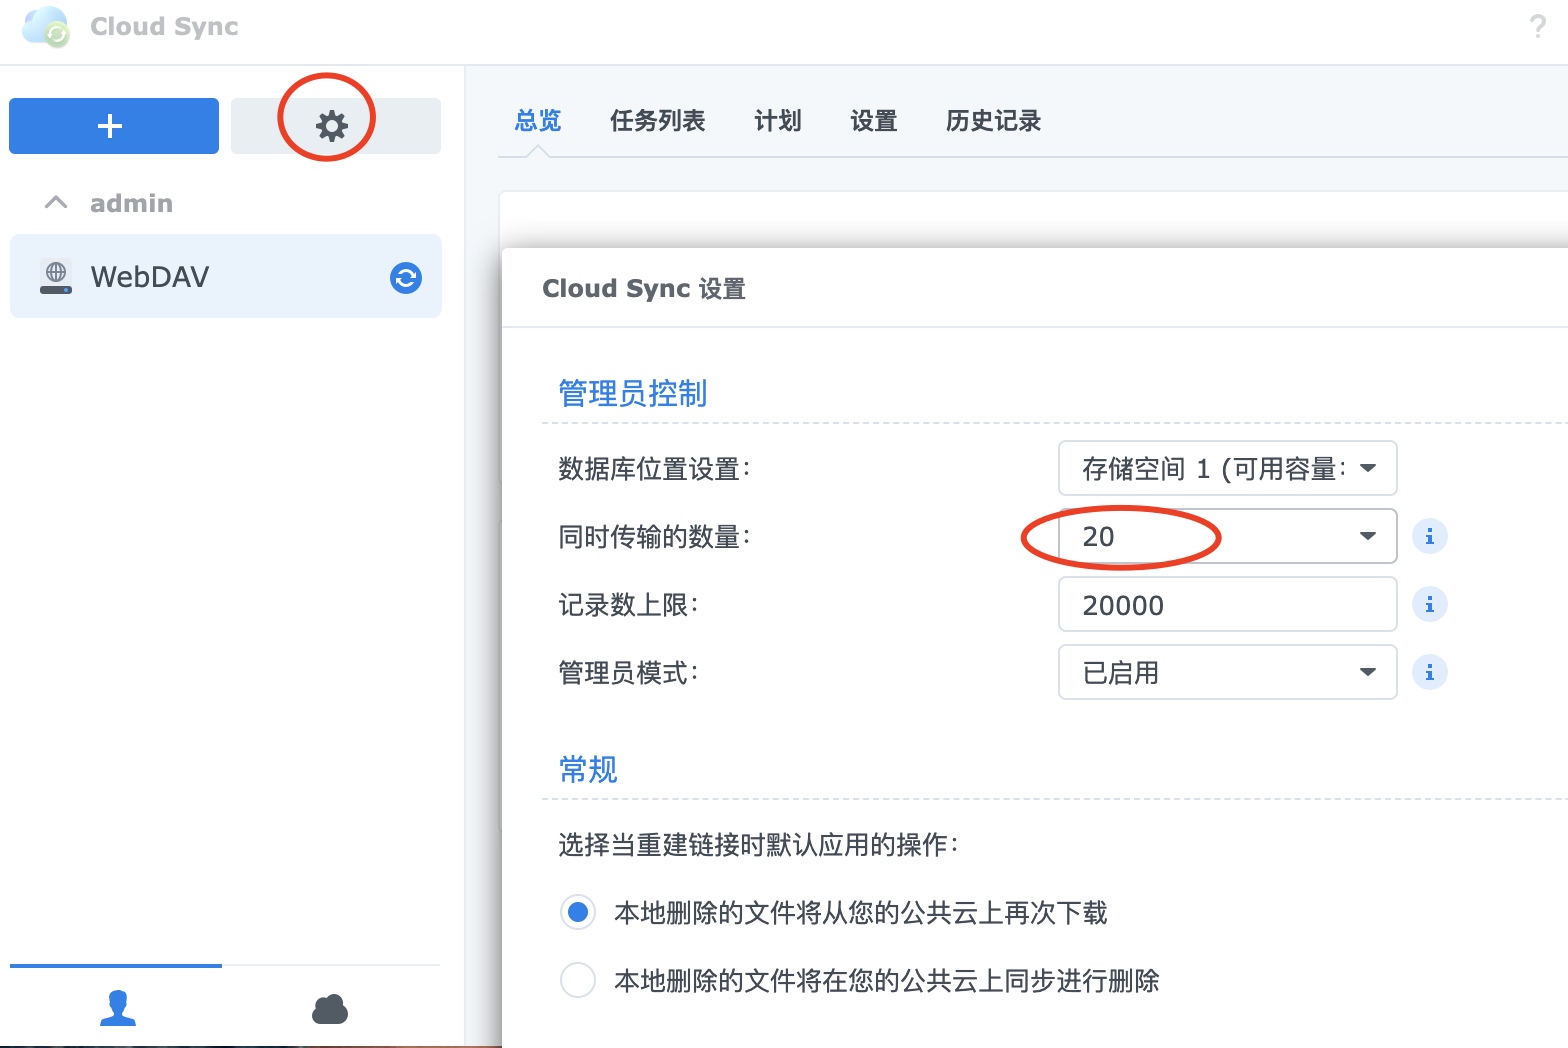Switch to the cloud view icon tab
Screen dimensions: 1568x1048
(x=330, y=1009)
